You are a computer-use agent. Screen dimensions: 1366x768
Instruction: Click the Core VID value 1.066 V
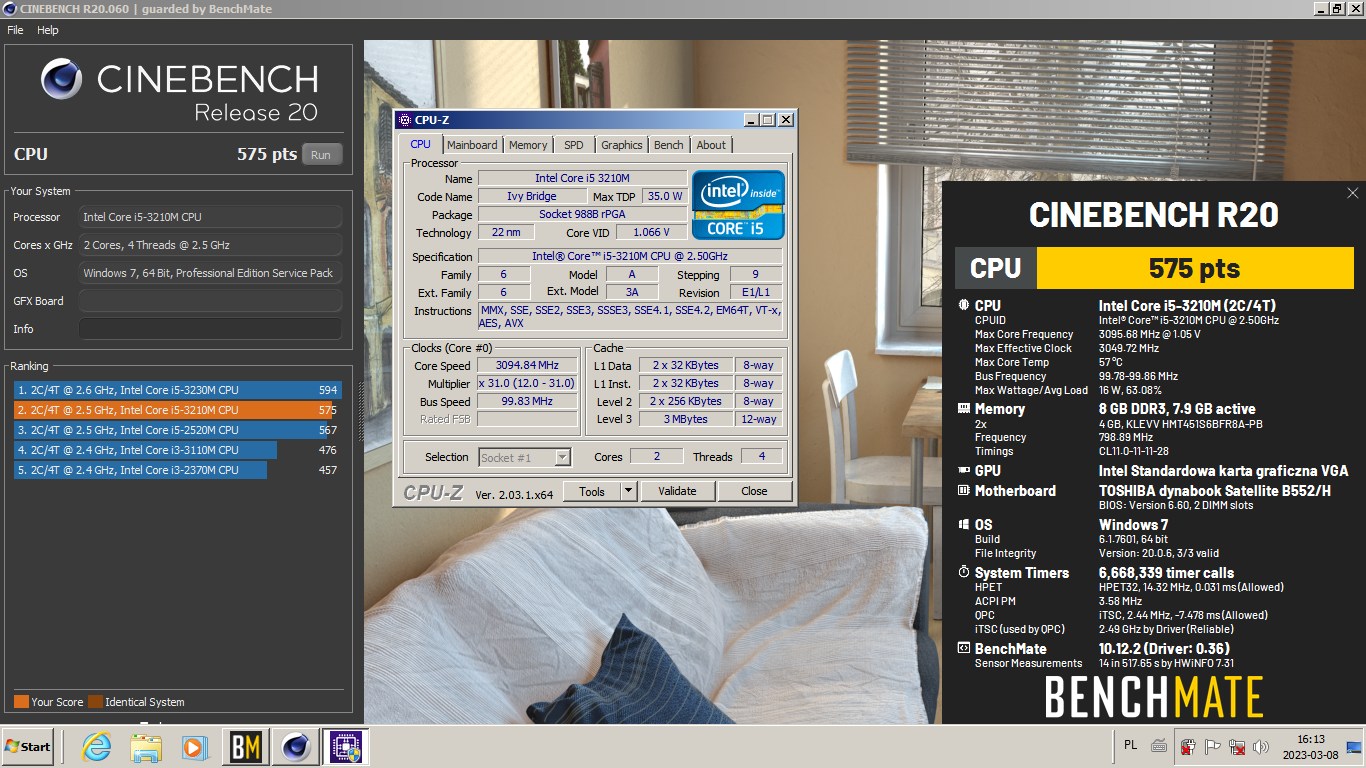coord(651,232)
